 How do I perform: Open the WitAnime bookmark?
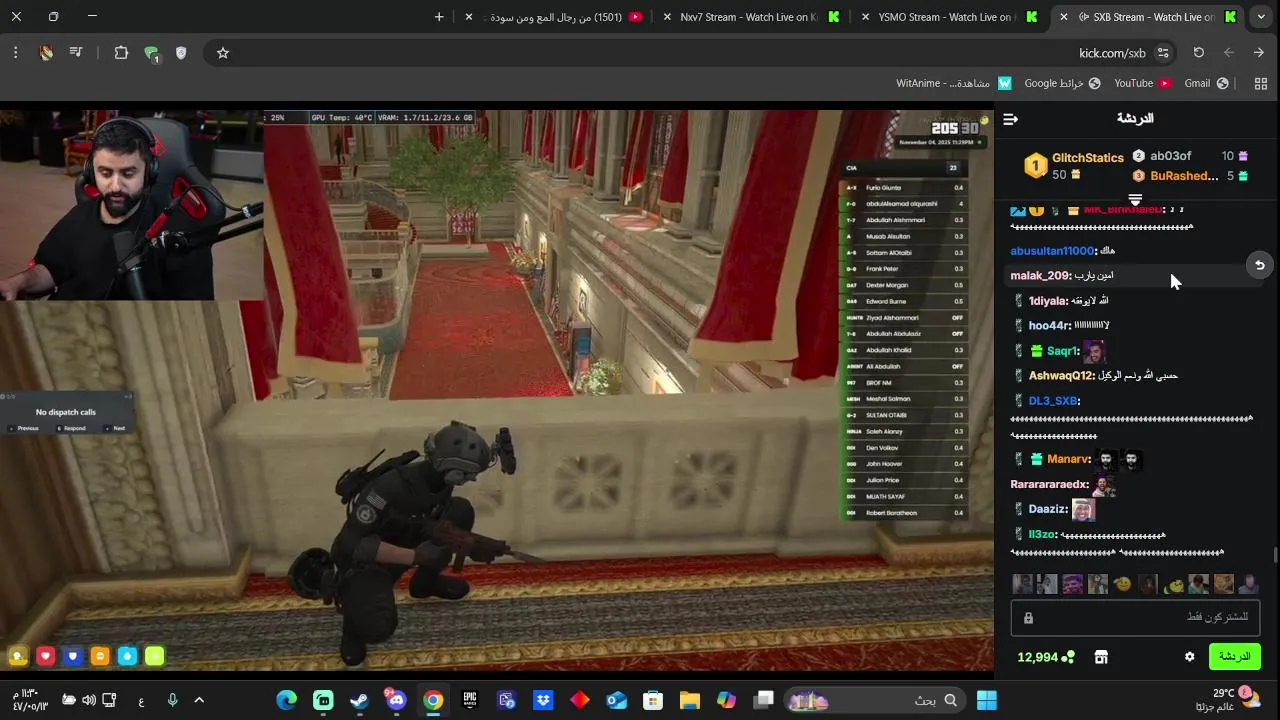[x=954, y=83]
